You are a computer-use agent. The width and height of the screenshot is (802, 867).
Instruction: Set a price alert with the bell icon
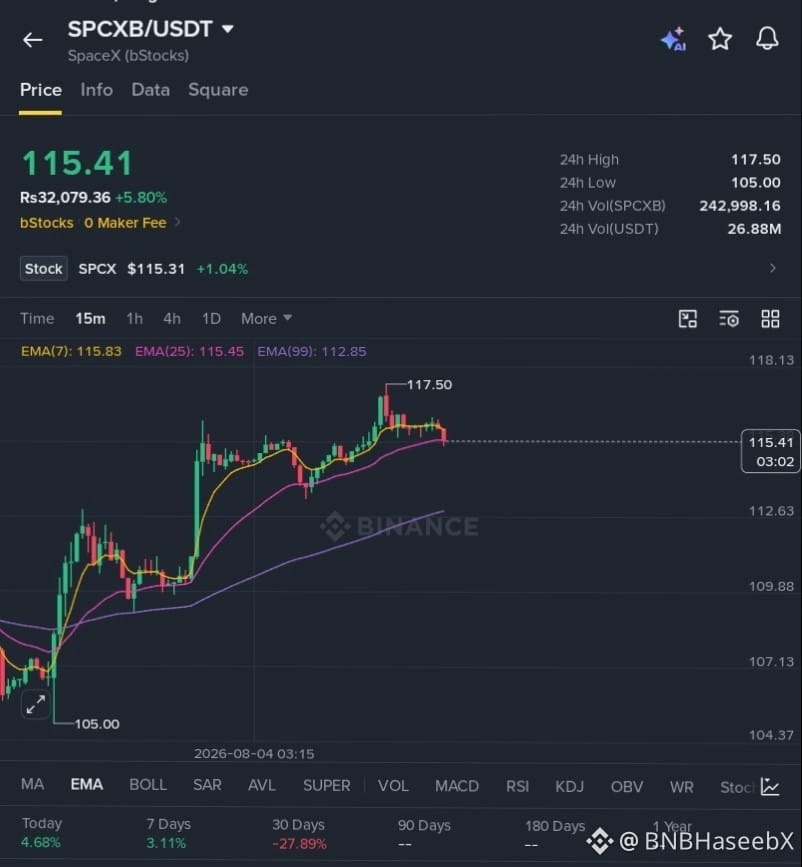(767, 39)
